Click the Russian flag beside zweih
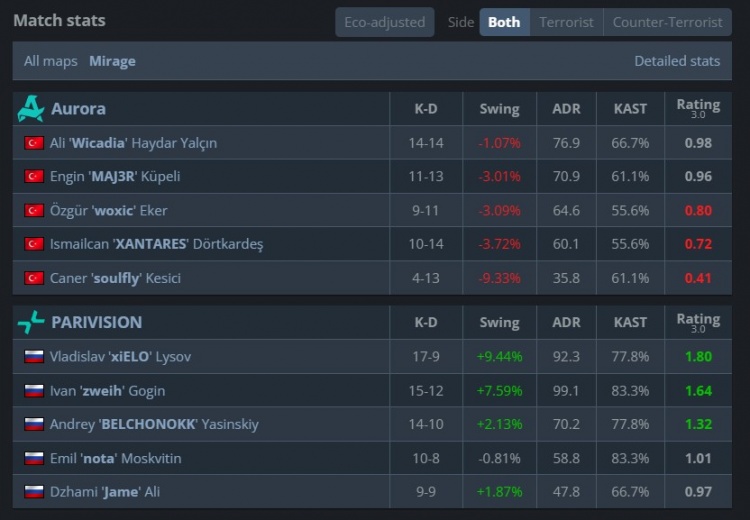The height and width of the screenshot is (520, 750). point(33,391)
